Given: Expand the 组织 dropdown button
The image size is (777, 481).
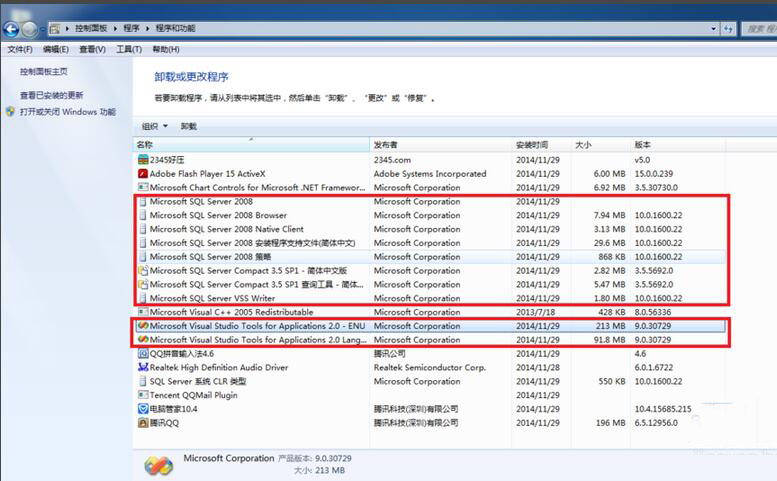Looking at the screenshot, I should coord(155,126).
